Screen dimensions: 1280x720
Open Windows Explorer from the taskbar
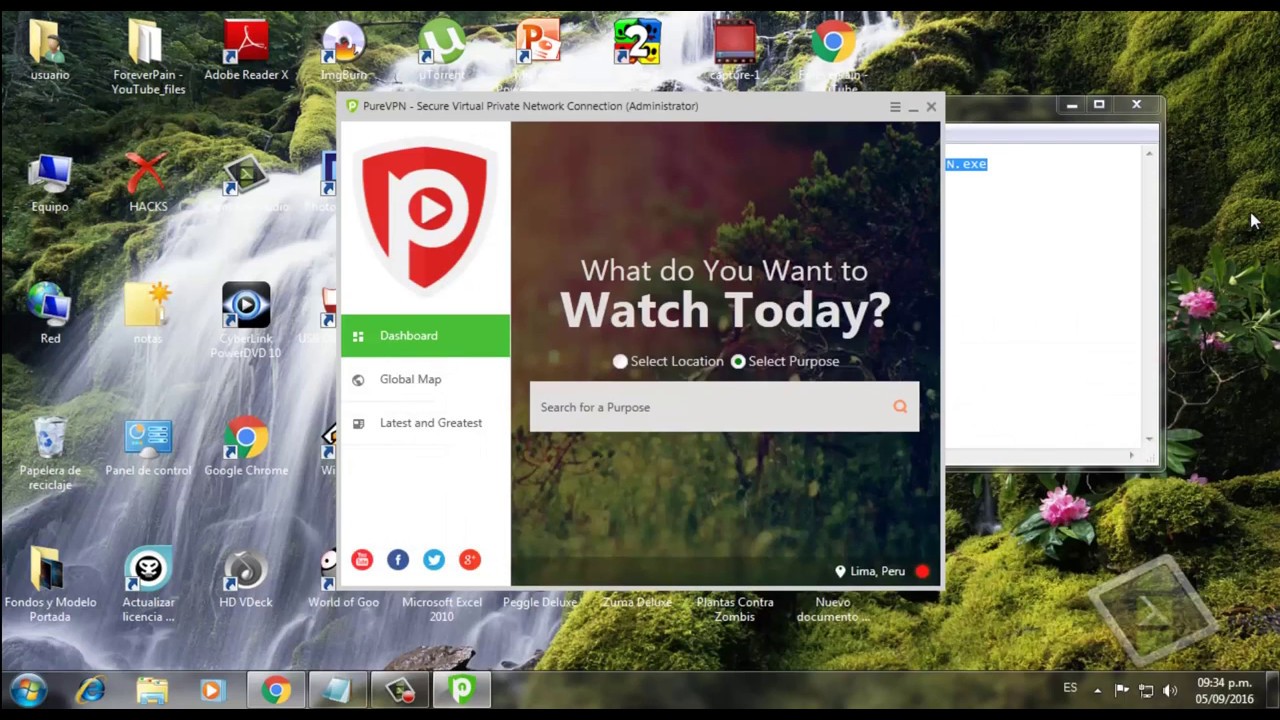[x=152, y=691]
